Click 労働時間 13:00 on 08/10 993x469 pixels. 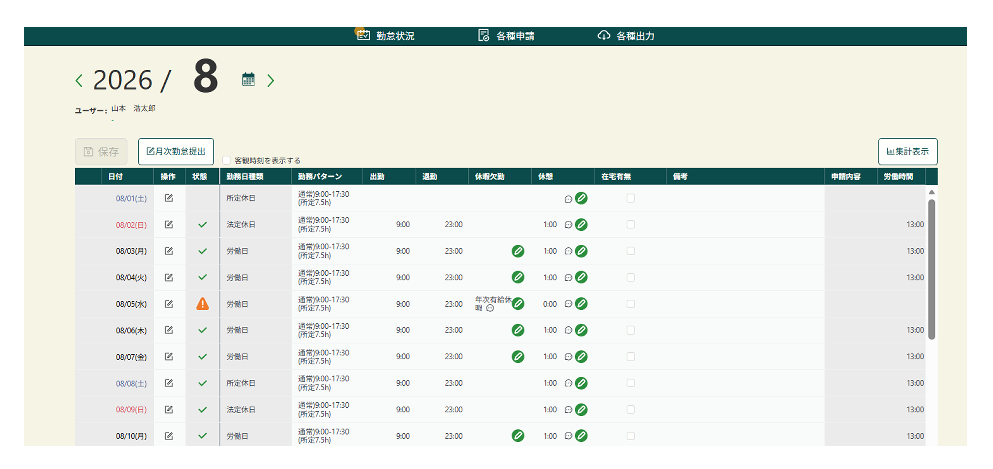915,435
